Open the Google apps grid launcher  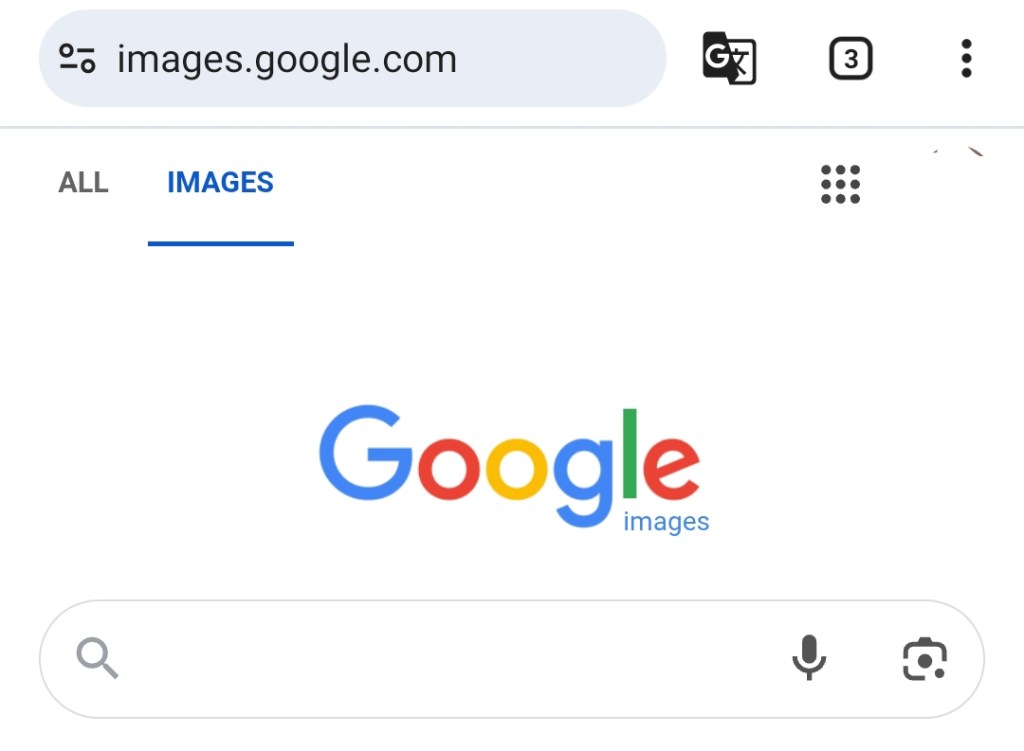tap(840, 184)
